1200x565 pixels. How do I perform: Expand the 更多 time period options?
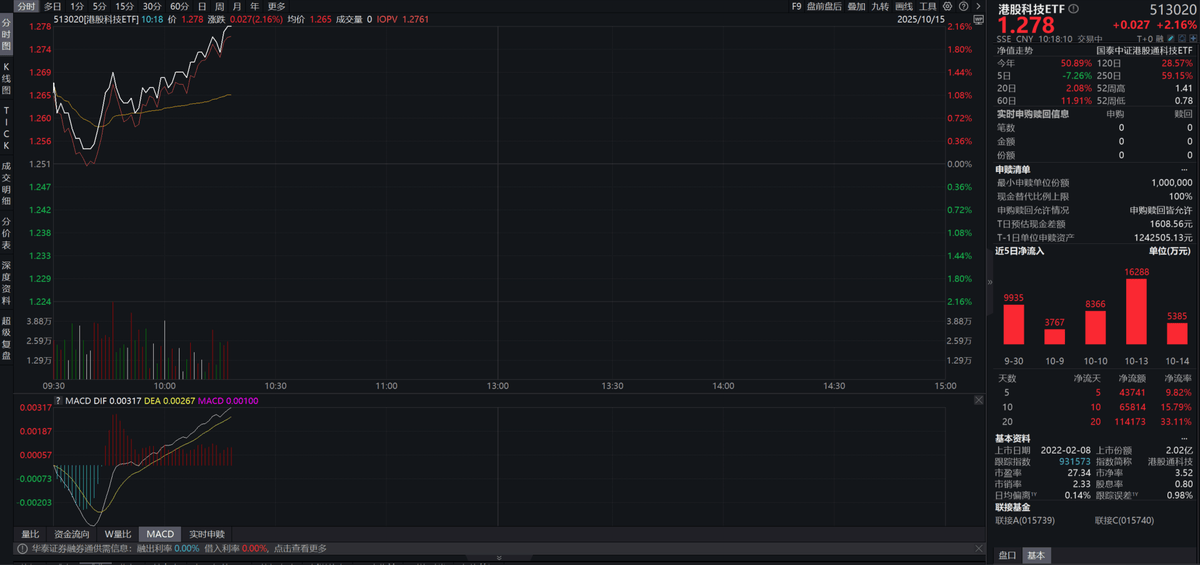(276, 6)
